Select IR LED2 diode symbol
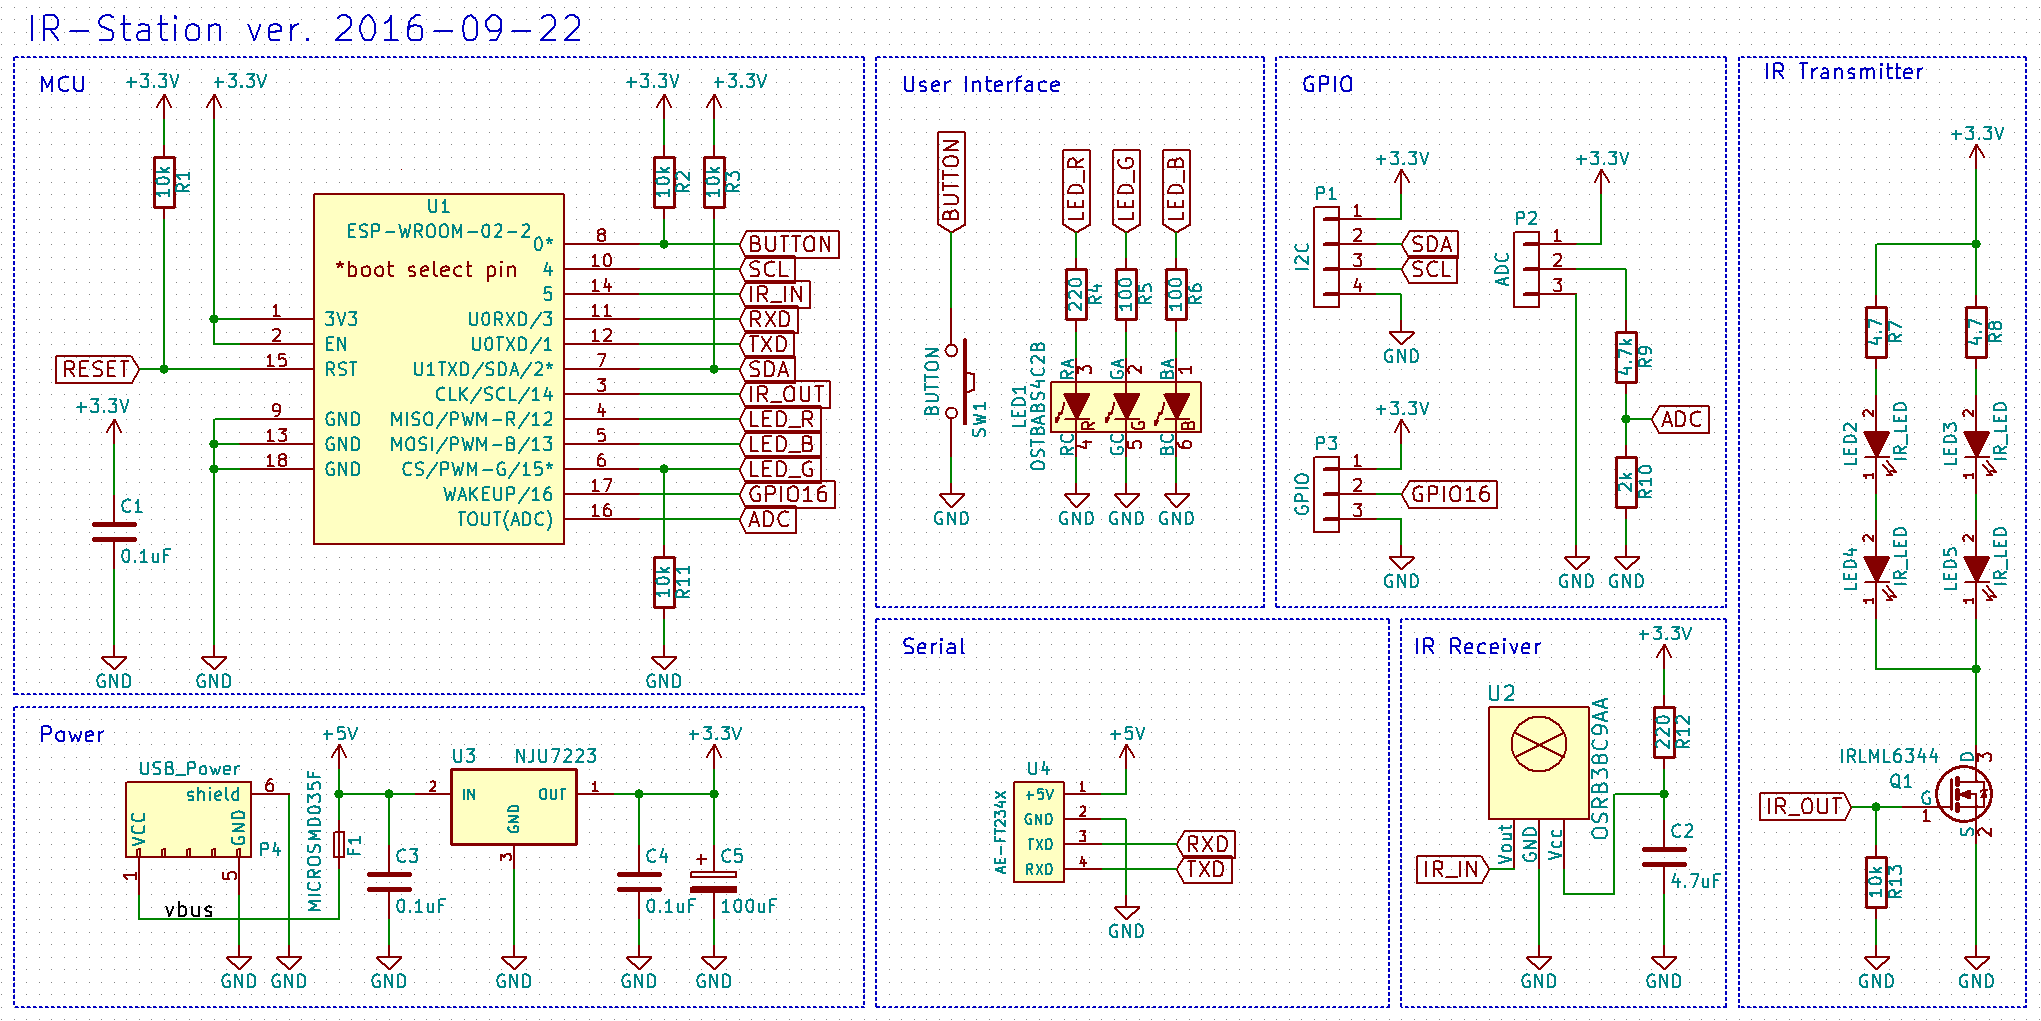This screenshot has height=1021, width=2041. (x=1878, y=444)
